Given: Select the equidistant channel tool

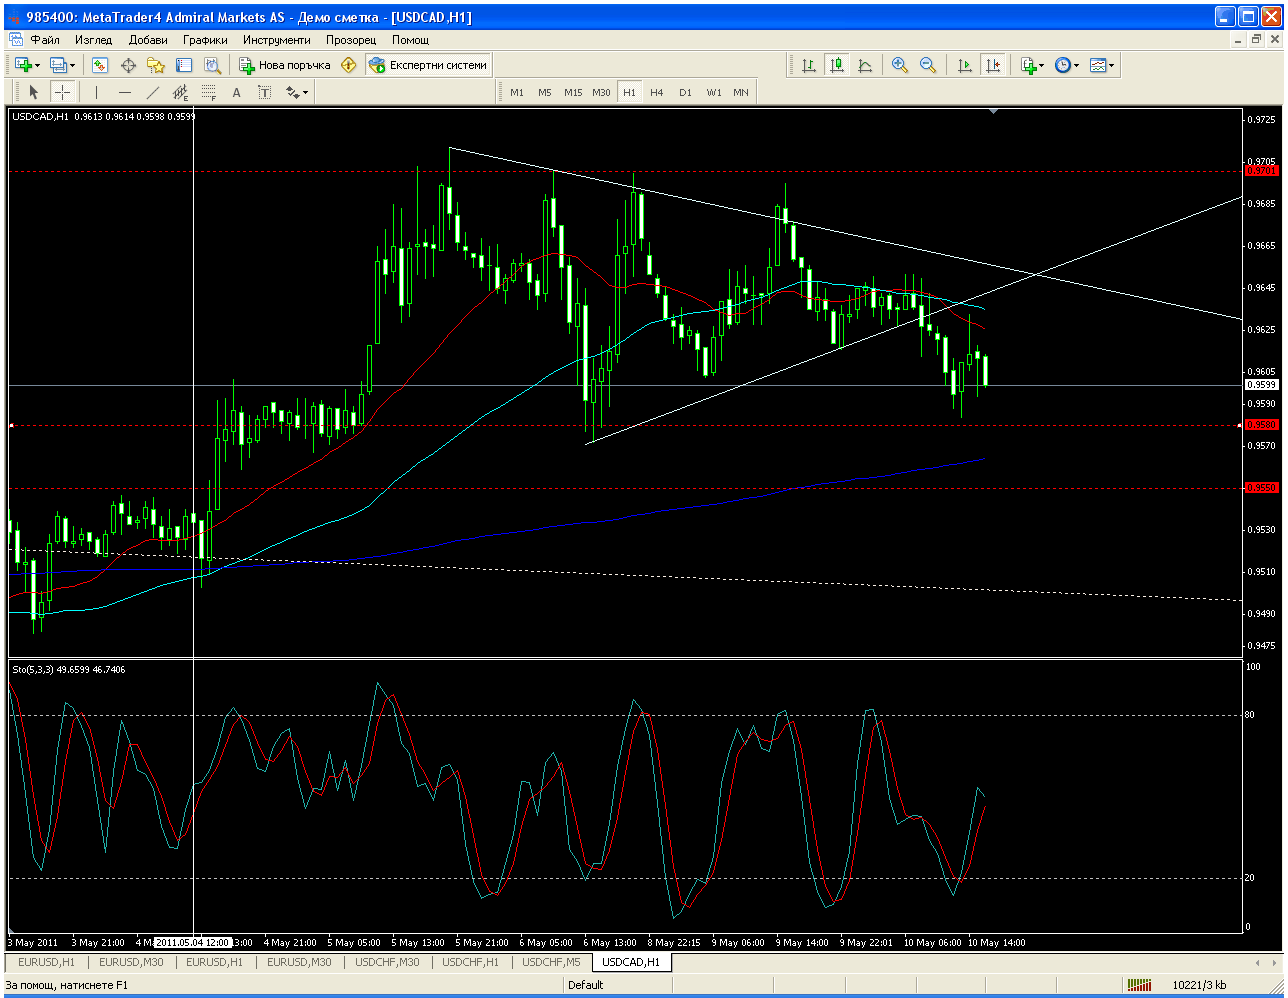Looking at the screenshot, I should (x=181, y=92).
